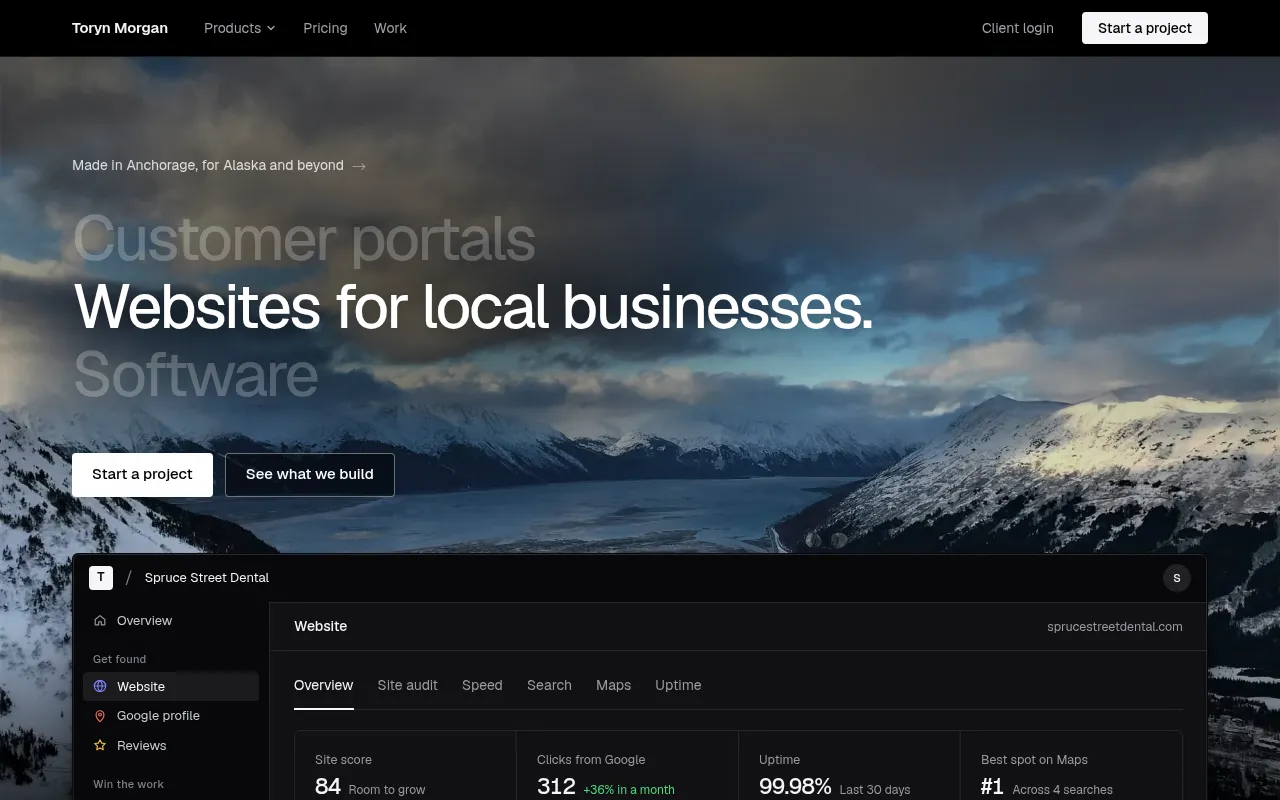Switch to the Search tab
1280x800 pixels.
(x=549, y=685)
